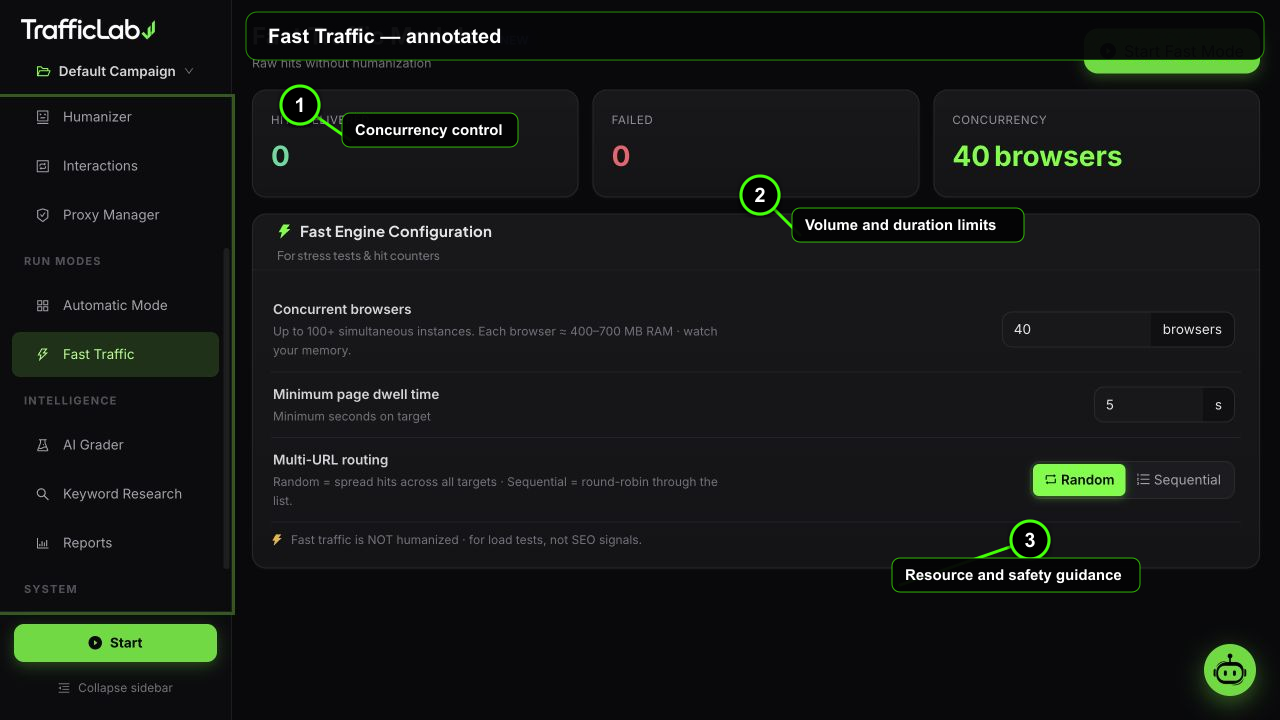The height and width of the screenshot is (720, 1280).
Task: Click the warning bolt icon in footer note
Action: click(x=277, y=540)
